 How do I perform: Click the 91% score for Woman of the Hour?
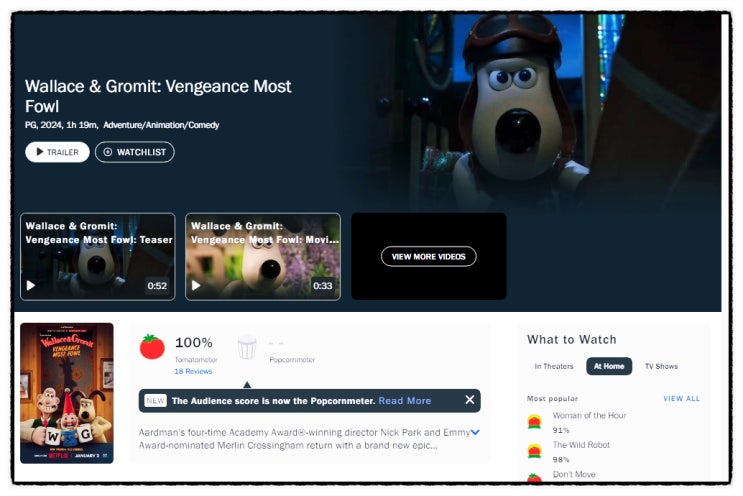[x=561, y=430]
